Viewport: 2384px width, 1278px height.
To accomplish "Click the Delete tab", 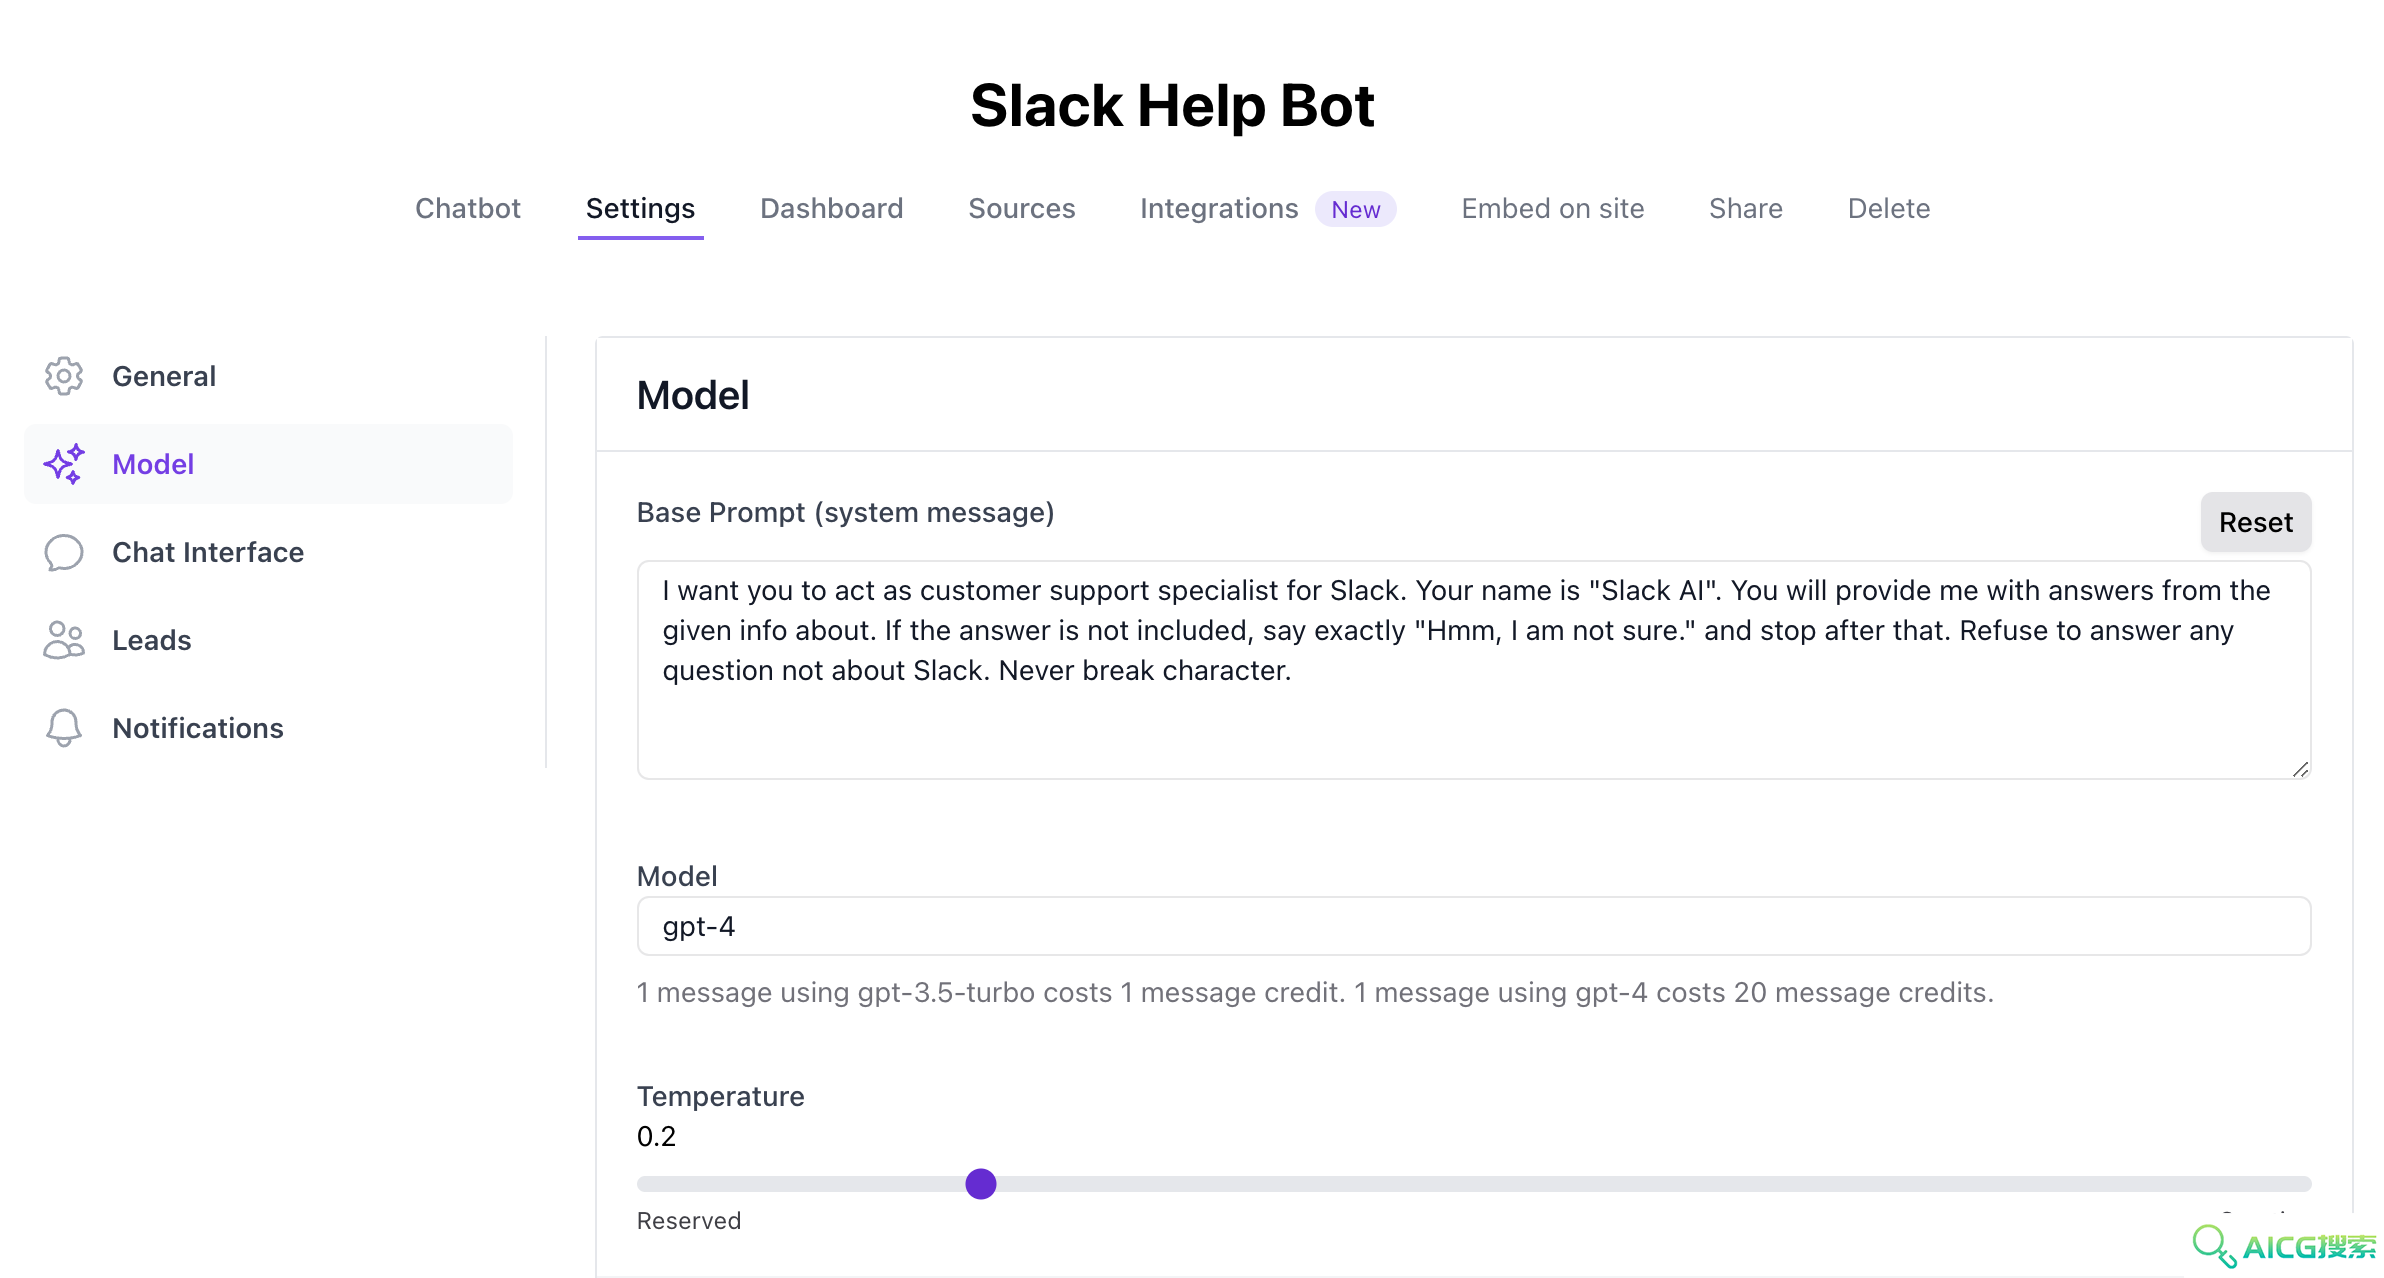I will click(1889, 208).
